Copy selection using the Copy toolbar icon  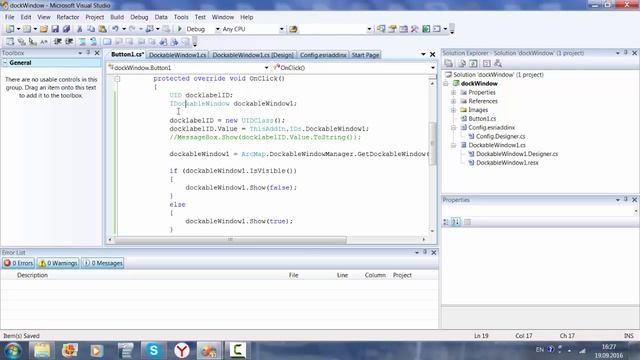(x=91, y=29)
